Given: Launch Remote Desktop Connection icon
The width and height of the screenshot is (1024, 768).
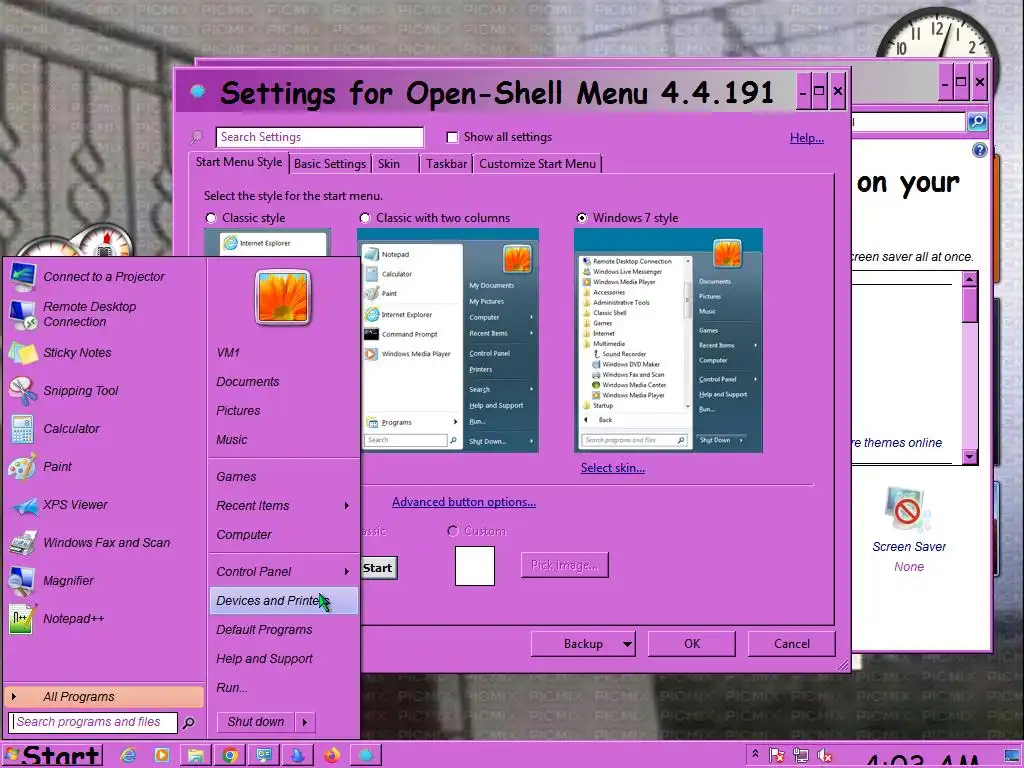Looking at the screenshot, I should point(24,315).
